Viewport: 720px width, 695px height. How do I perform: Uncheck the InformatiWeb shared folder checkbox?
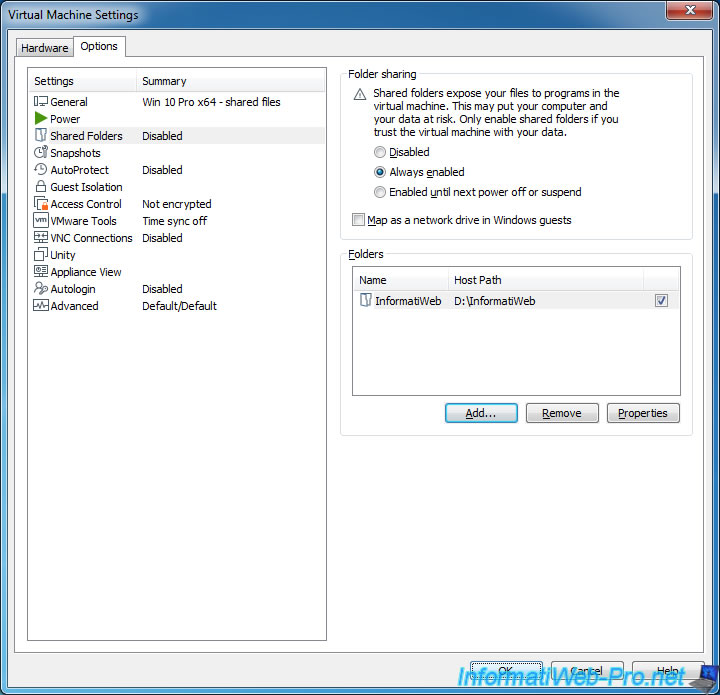click(661, 301)
